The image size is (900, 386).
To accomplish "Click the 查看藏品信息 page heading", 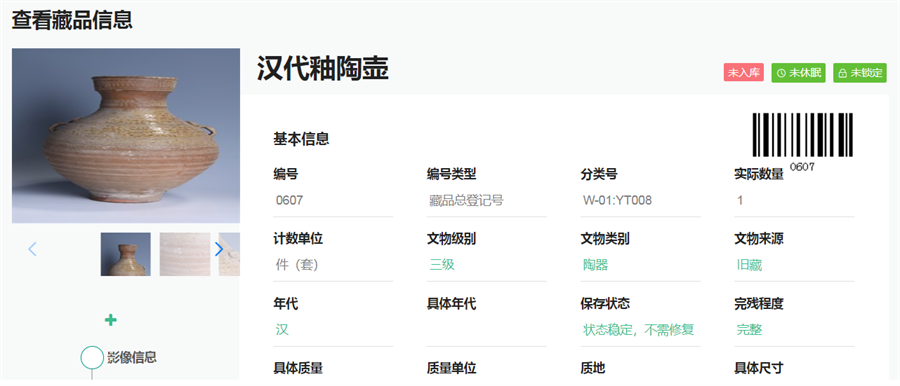I will tap(72, 20).
